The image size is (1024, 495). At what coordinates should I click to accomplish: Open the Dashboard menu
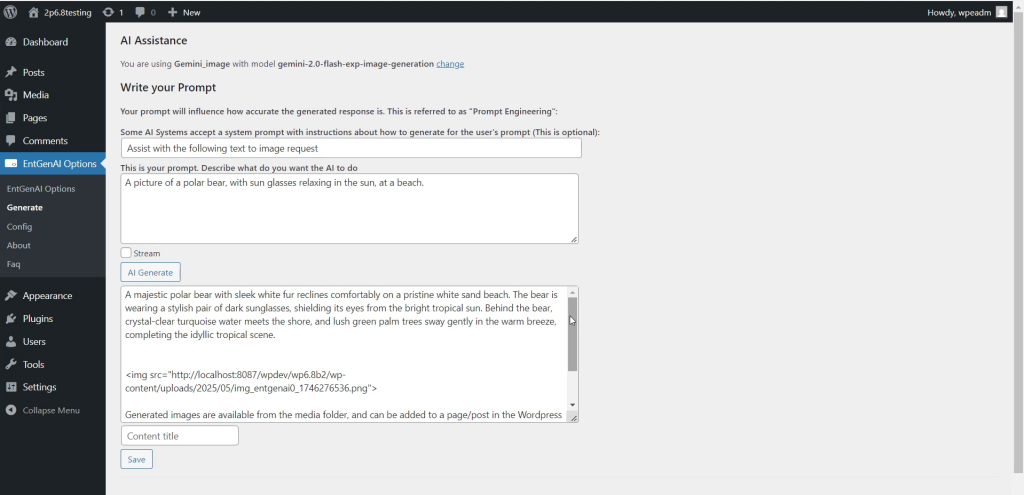tap(45, 42)
